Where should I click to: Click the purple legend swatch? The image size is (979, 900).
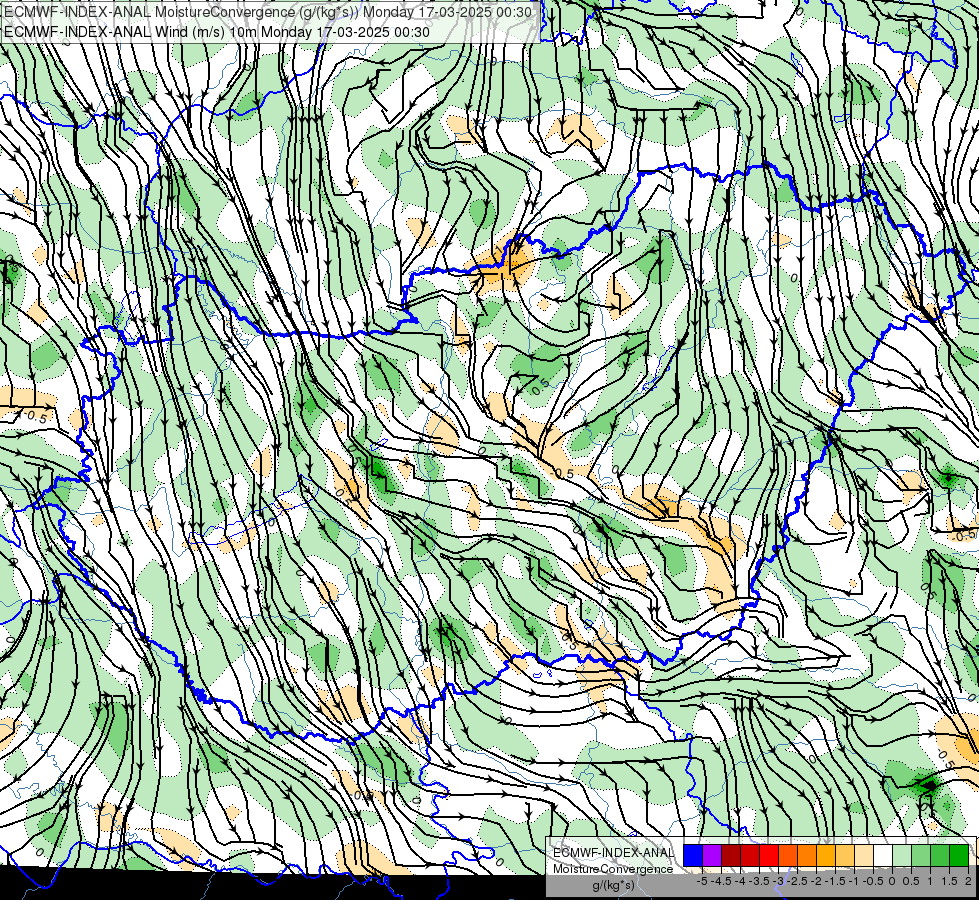coord(712,855)
